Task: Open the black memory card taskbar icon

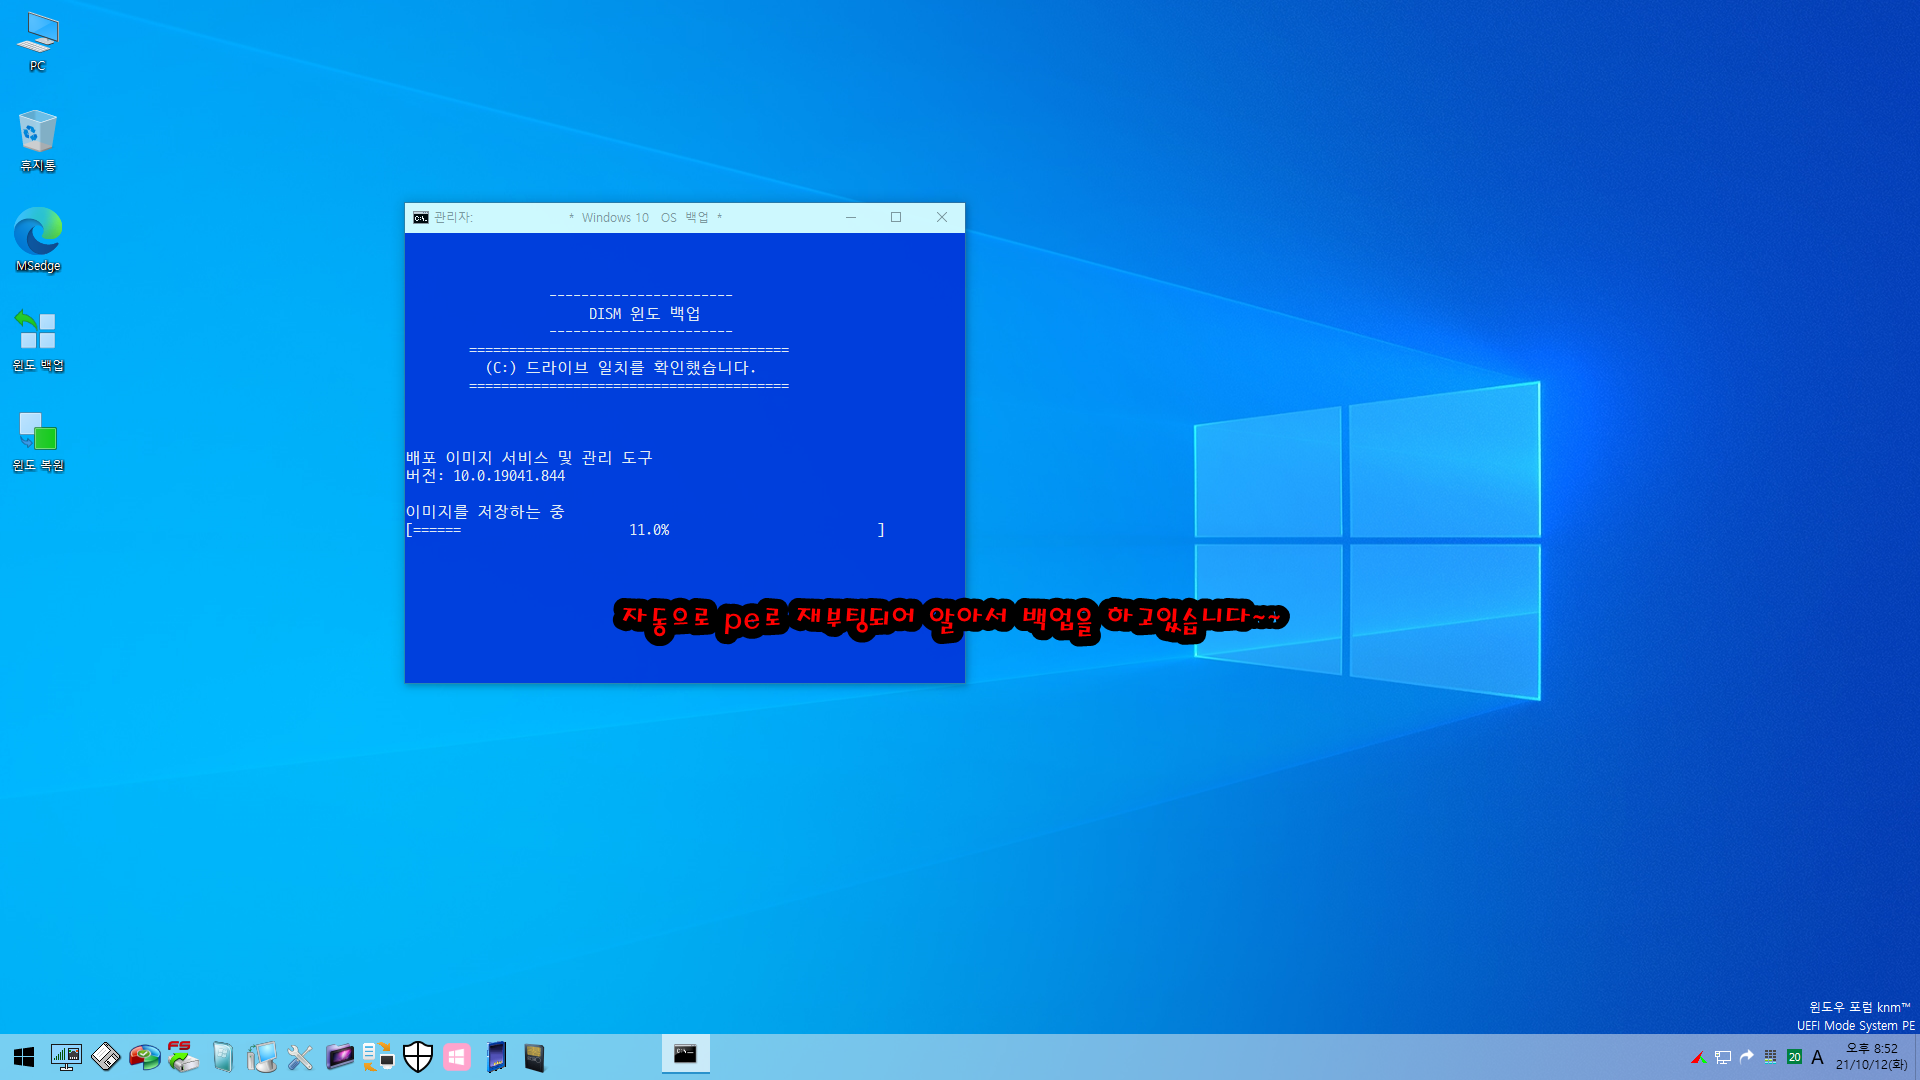Action: pyautogui.click(x=535, y=1057)
